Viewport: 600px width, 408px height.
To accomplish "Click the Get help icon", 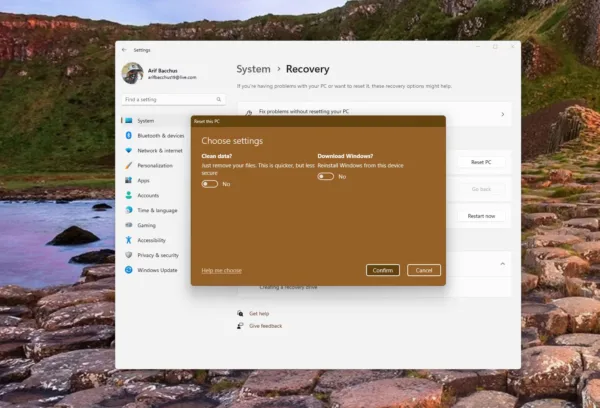I will coord(240,313).
